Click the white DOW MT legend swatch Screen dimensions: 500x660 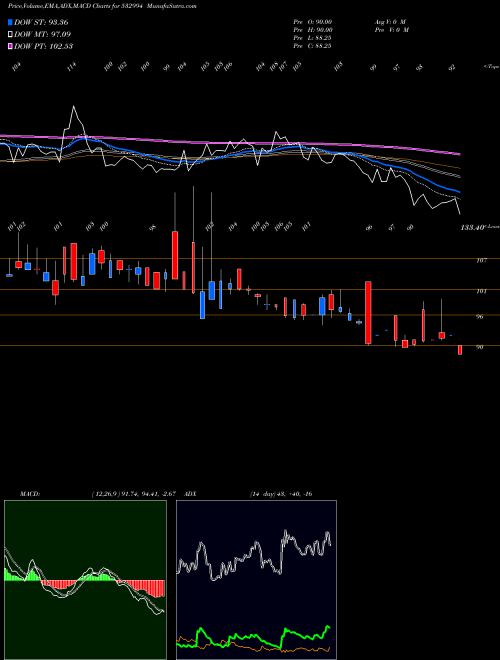pos(10,34)
